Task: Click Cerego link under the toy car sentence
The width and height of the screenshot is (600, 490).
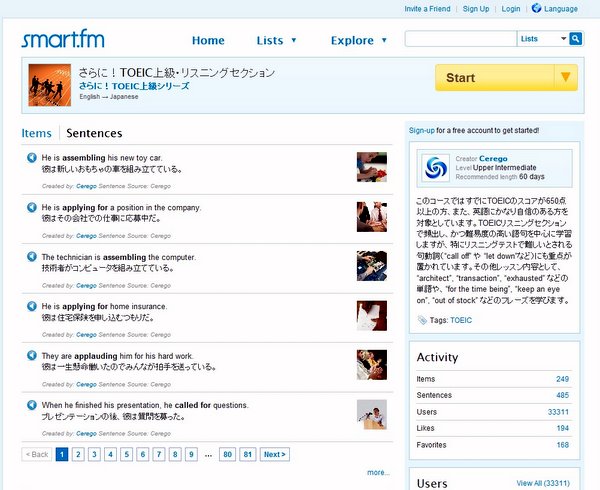Action: [x=86, y=186]
